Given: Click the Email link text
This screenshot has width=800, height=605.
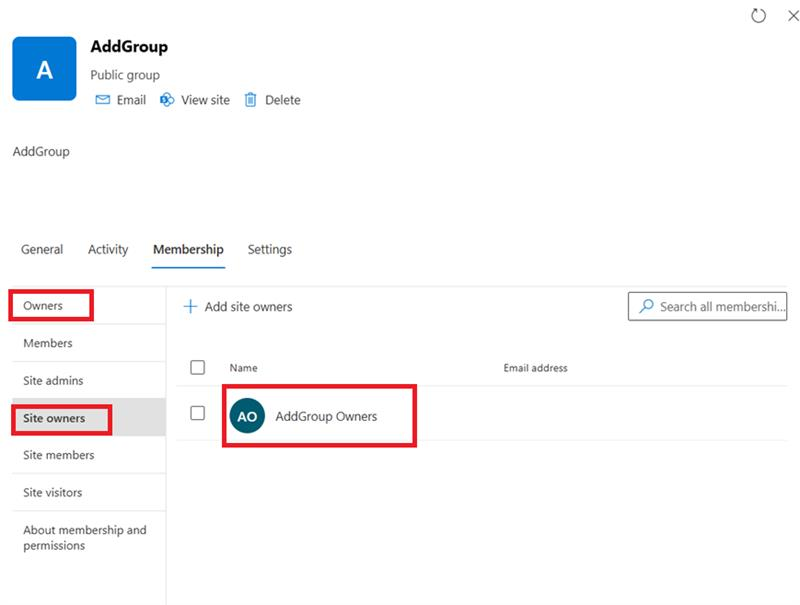Looking at the screenshot, I should (131, 100).
